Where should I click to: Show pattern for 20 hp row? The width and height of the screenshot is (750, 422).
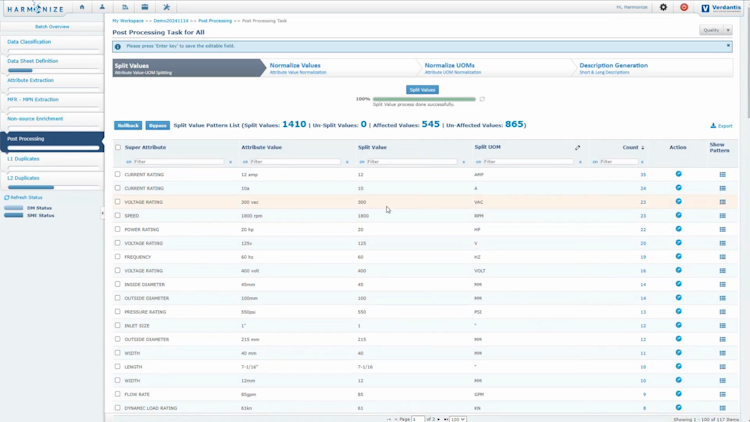(x=722, y=229)
